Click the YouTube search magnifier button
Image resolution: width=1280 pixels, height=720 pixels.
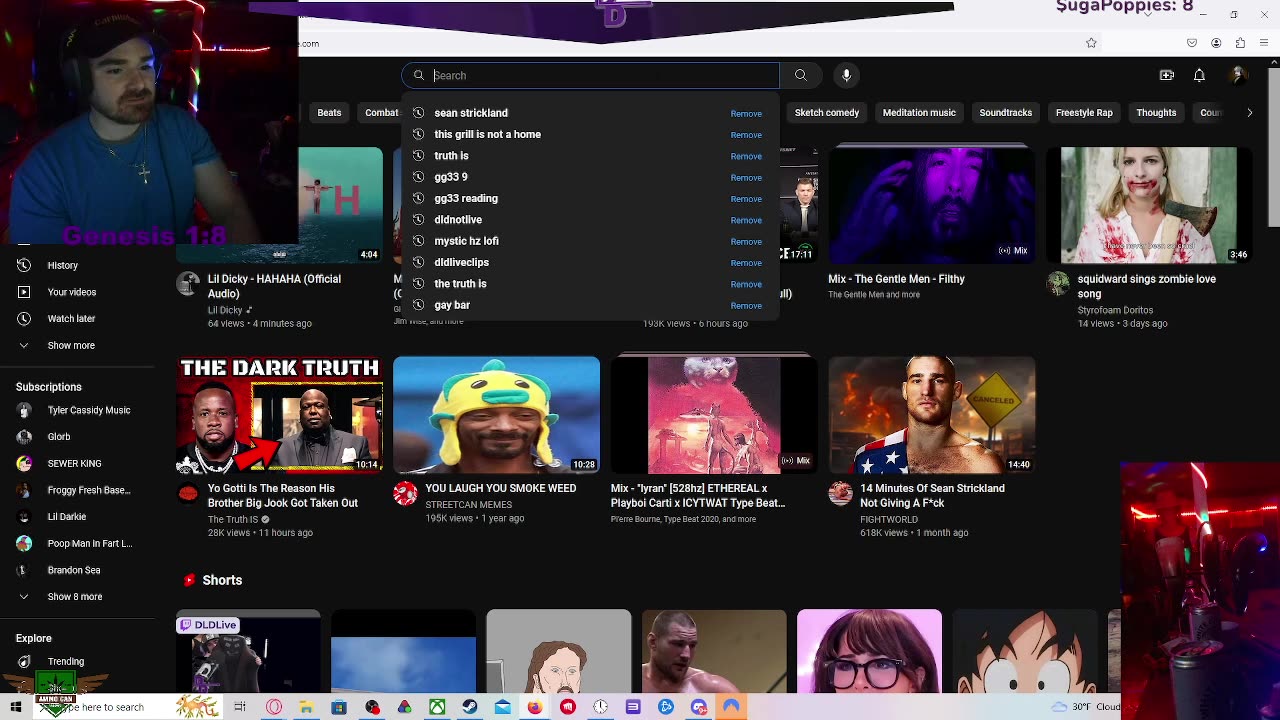coord(800,75)
